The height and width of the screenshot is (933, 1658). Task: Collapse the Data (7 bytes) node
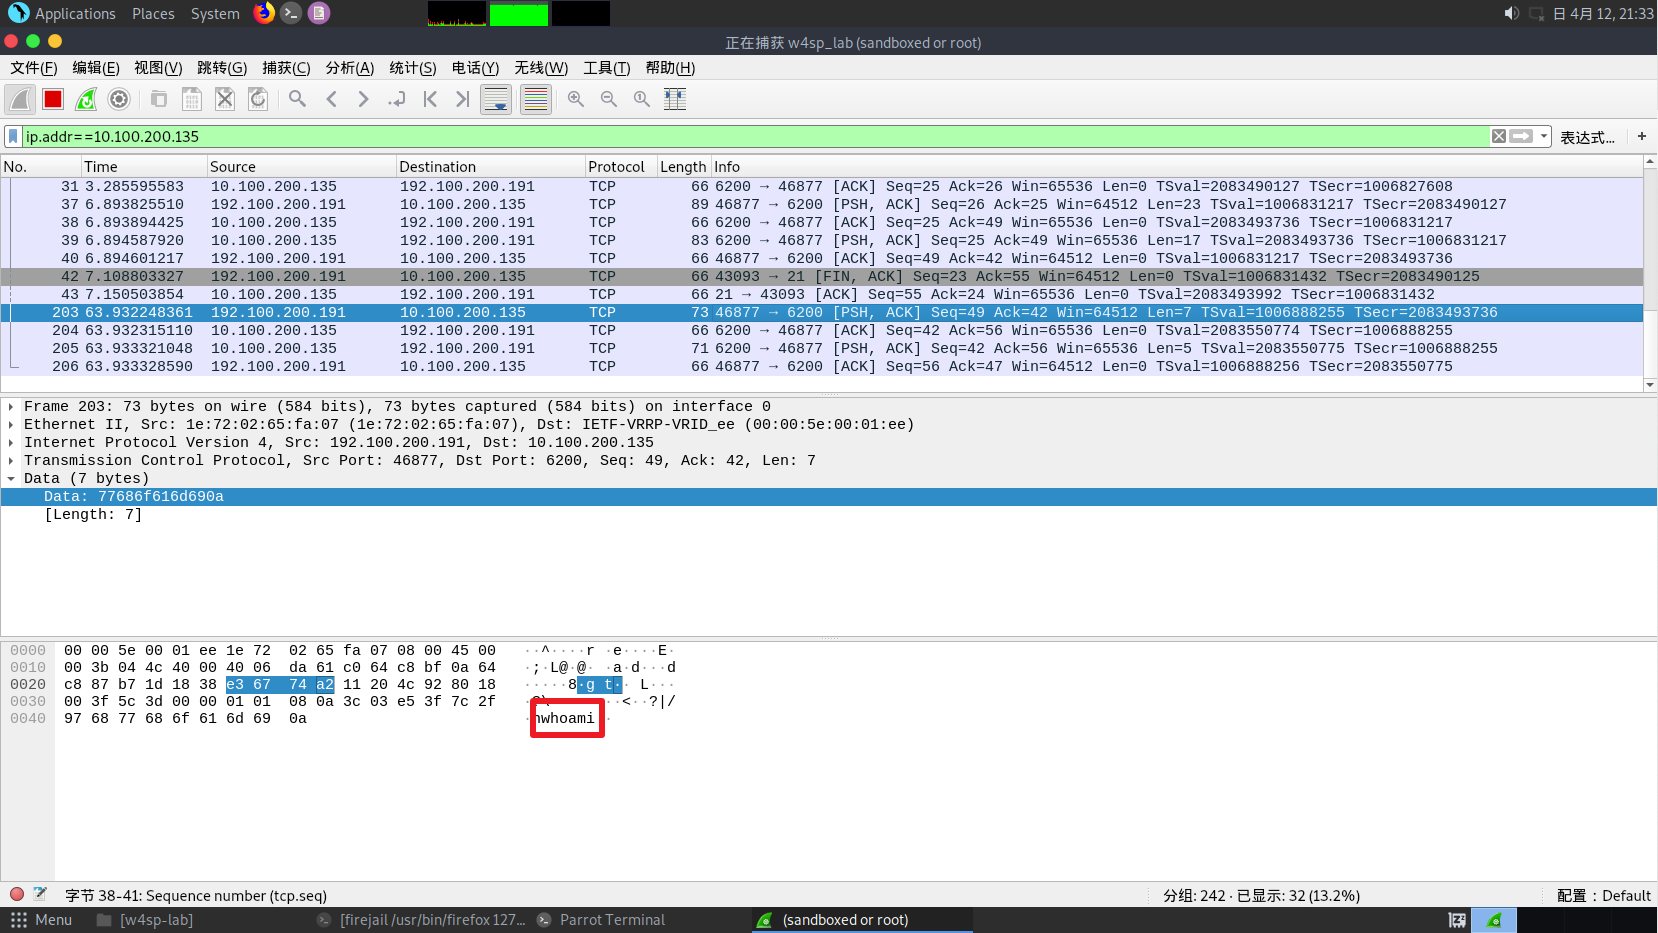coord(11,479)
